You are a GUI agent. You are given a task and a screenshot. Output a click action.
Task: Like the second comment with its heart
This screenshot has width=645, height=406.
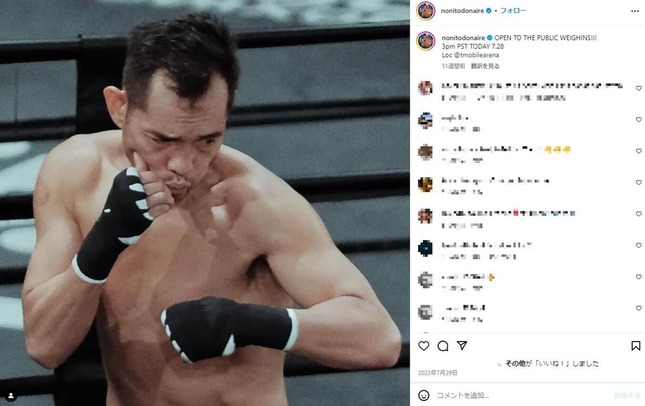638,120
